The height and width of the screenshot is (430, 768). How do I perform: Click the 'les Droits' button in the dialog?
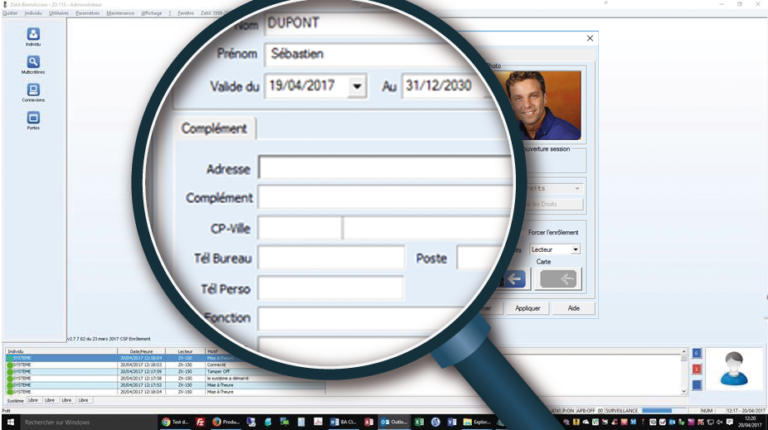click(552, 204)
